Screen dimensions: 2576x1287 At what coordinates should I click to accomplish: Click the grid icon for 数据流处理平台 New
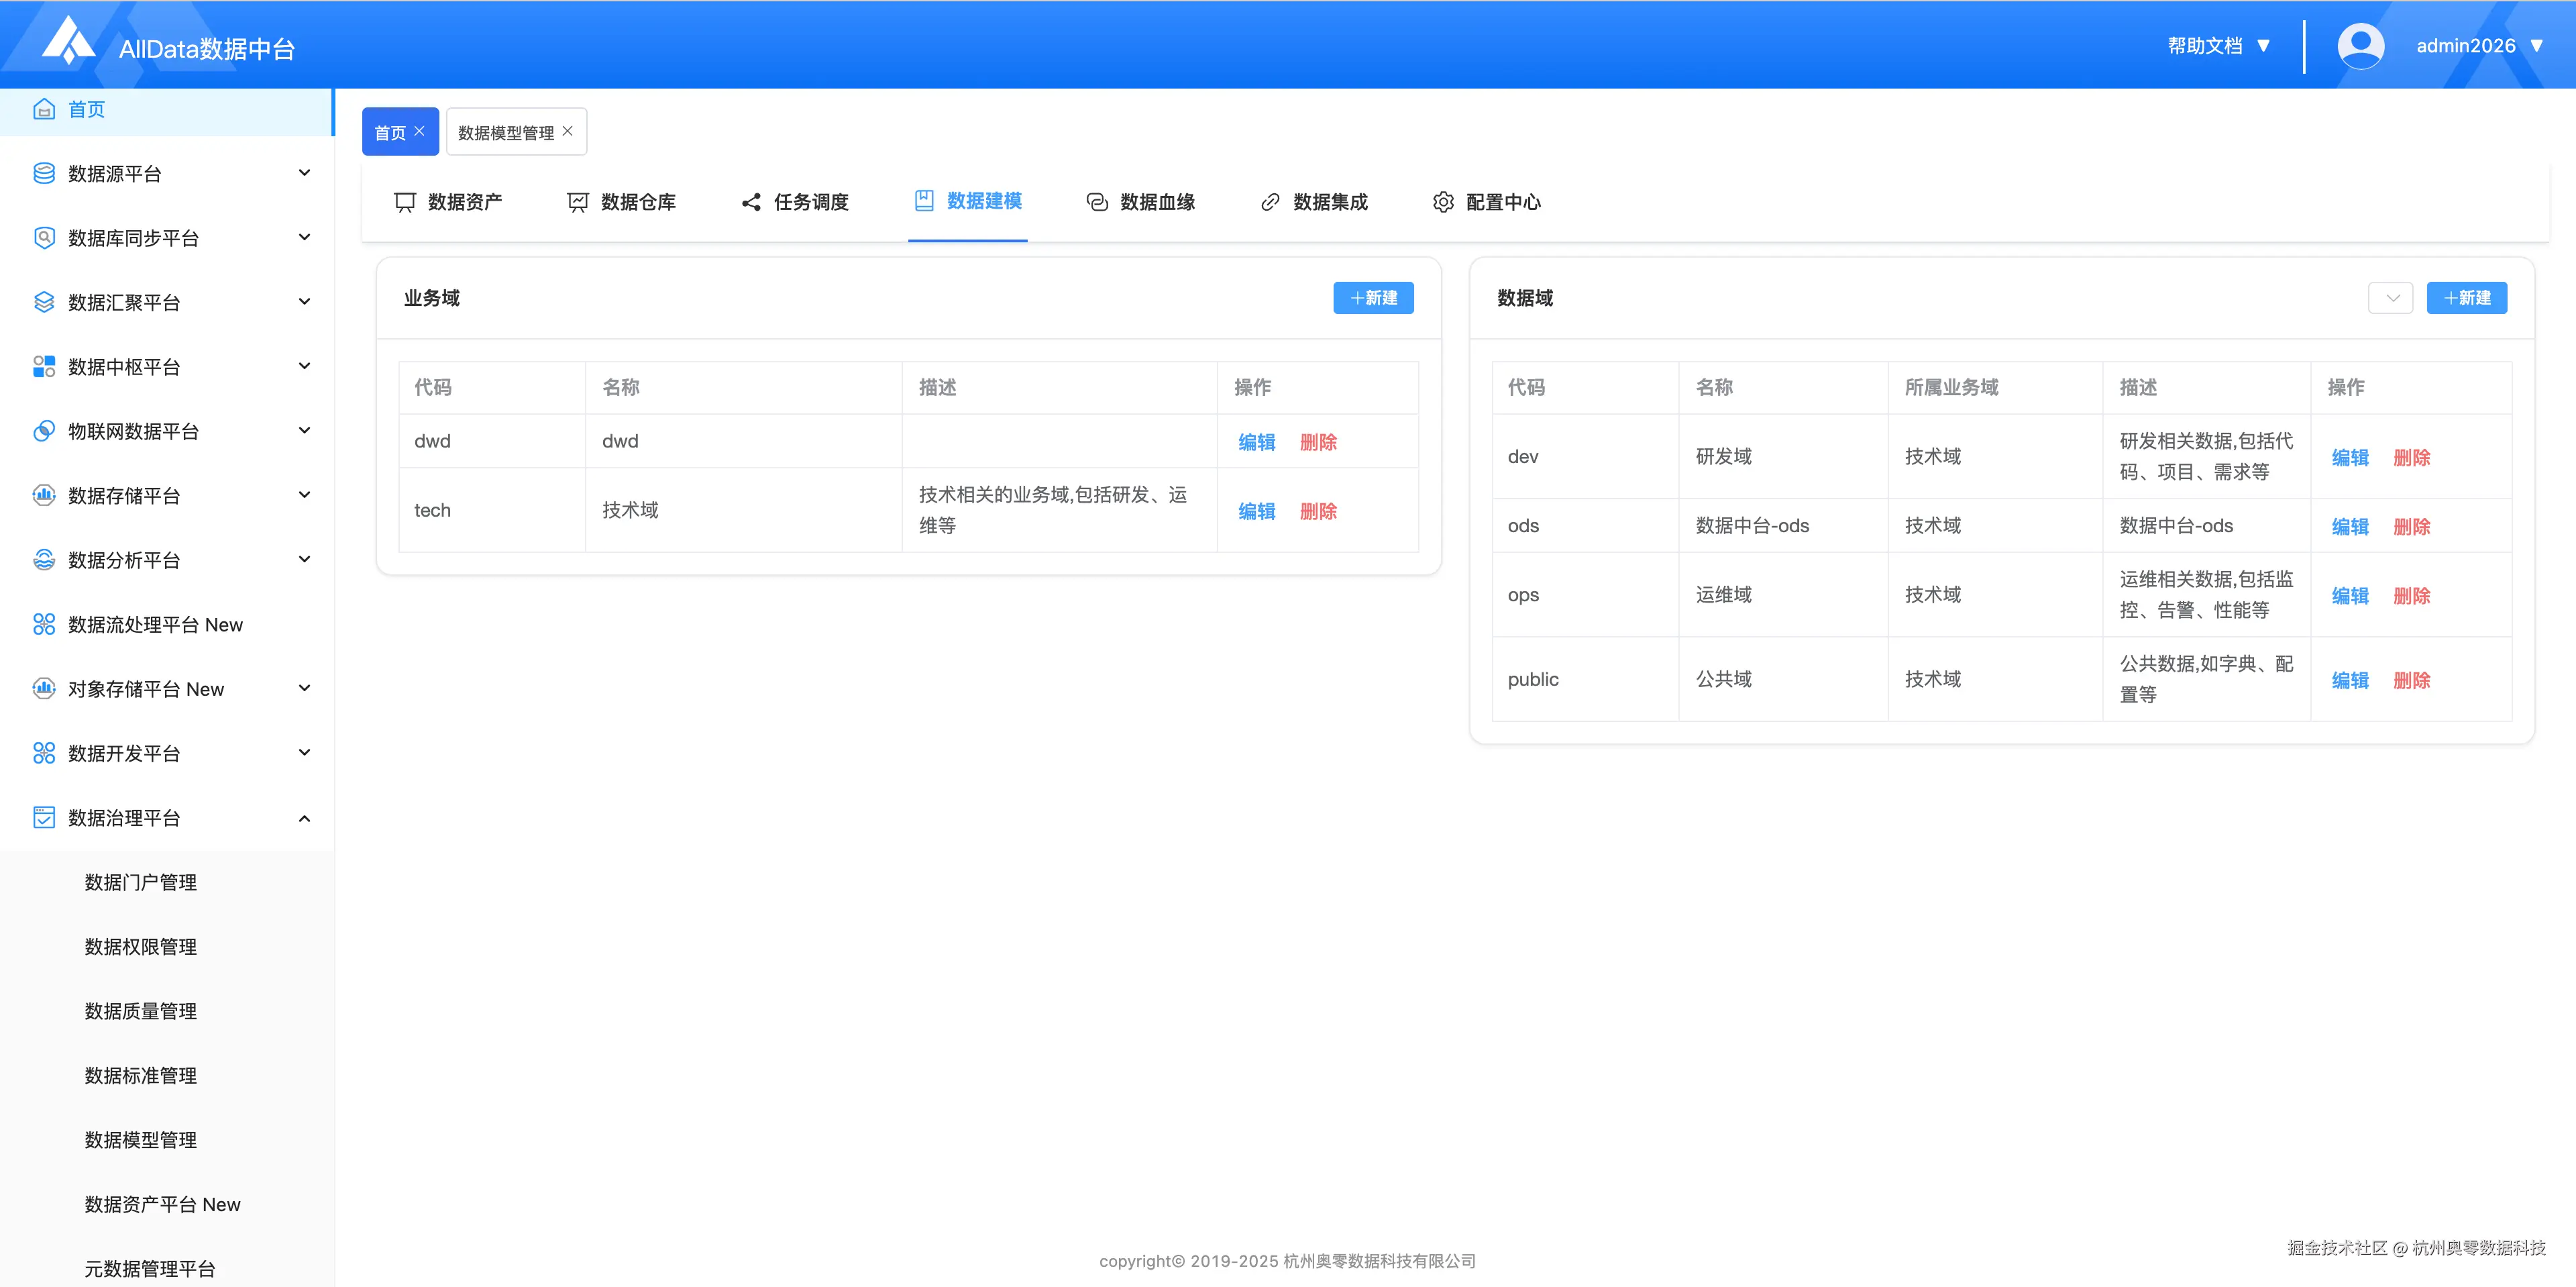(x=44, y=623)
